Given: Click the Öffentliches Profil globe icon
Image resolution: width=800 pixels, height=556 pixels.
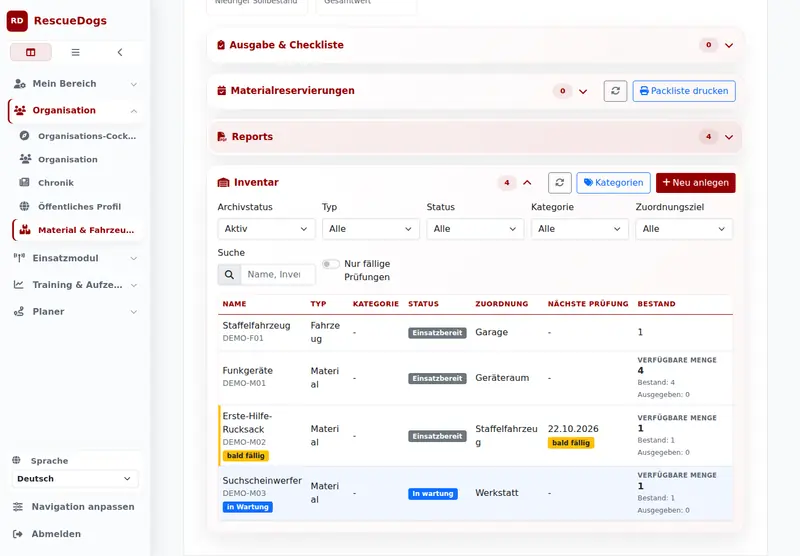Looking at the screenshot, I should click(x=24, y=206).
